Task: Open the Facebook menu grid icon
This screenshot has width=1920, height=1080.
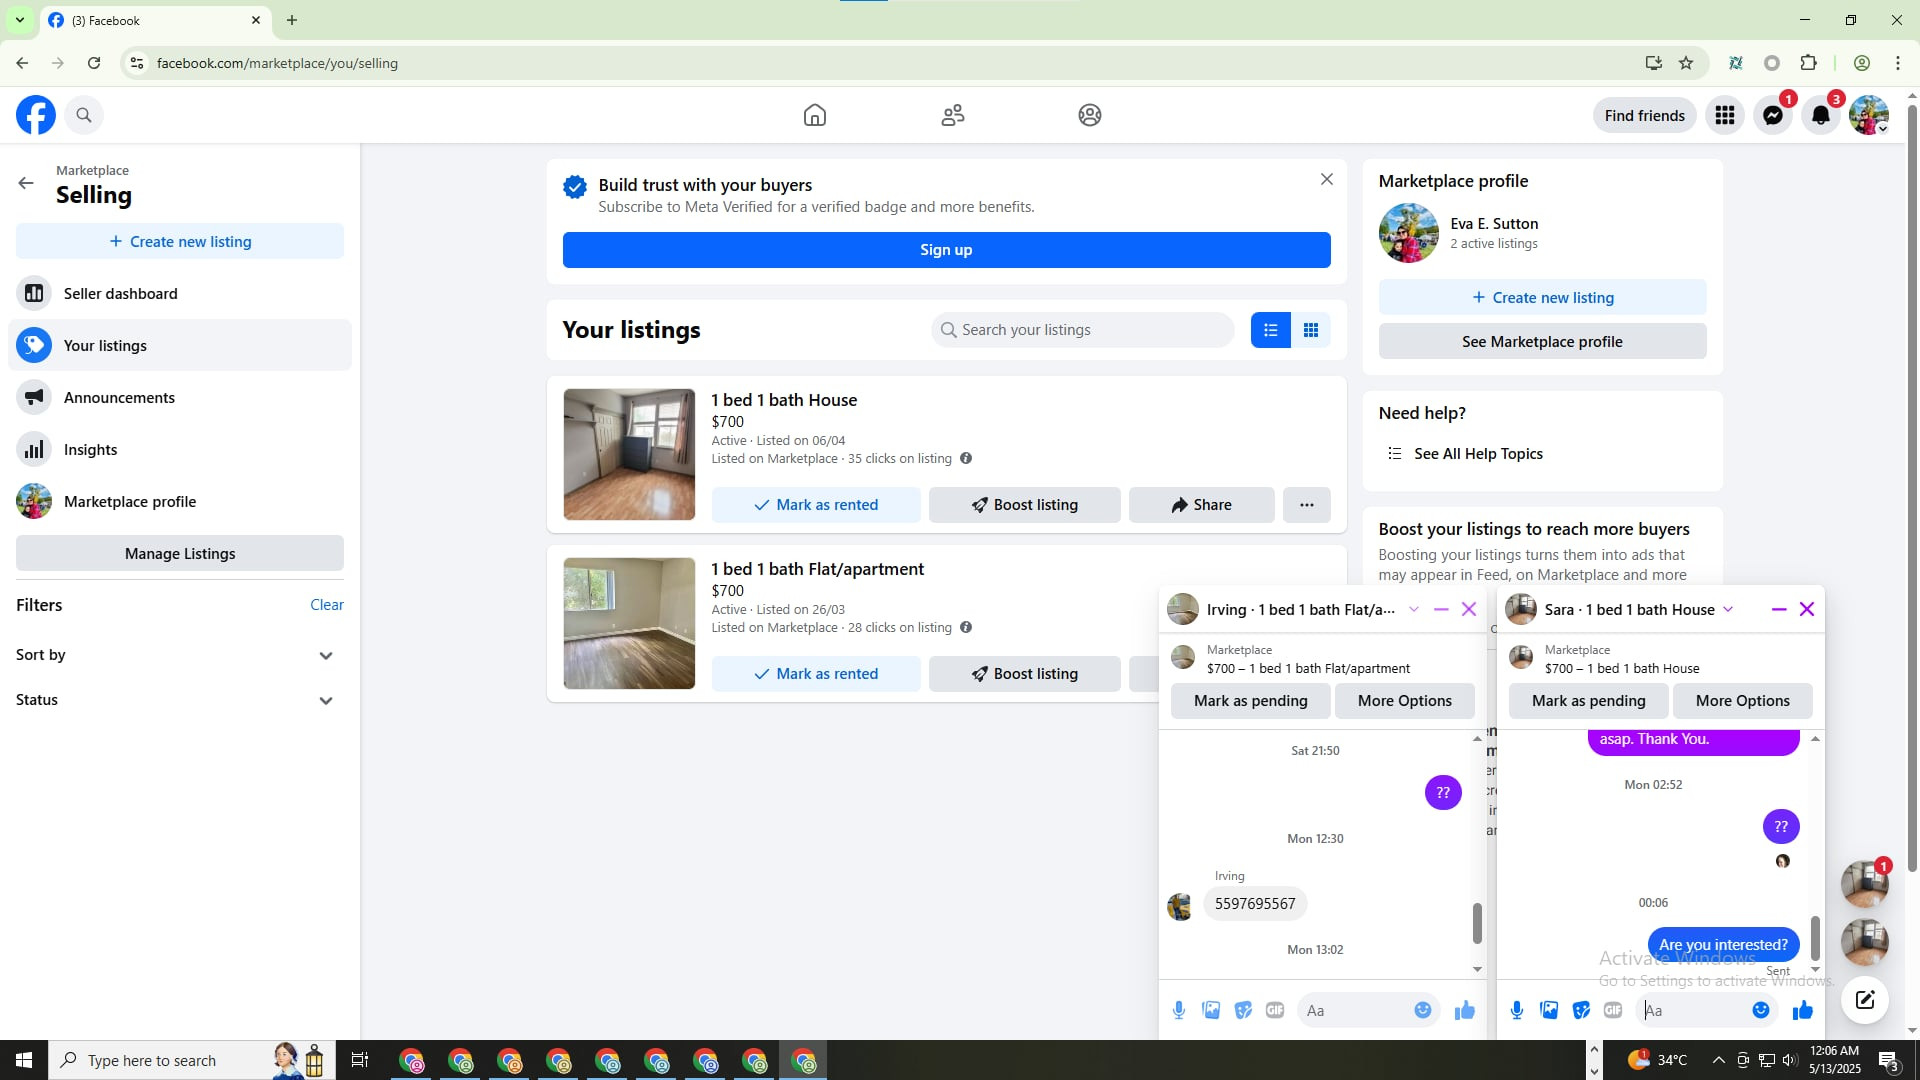Action: tap(1725, 115)
